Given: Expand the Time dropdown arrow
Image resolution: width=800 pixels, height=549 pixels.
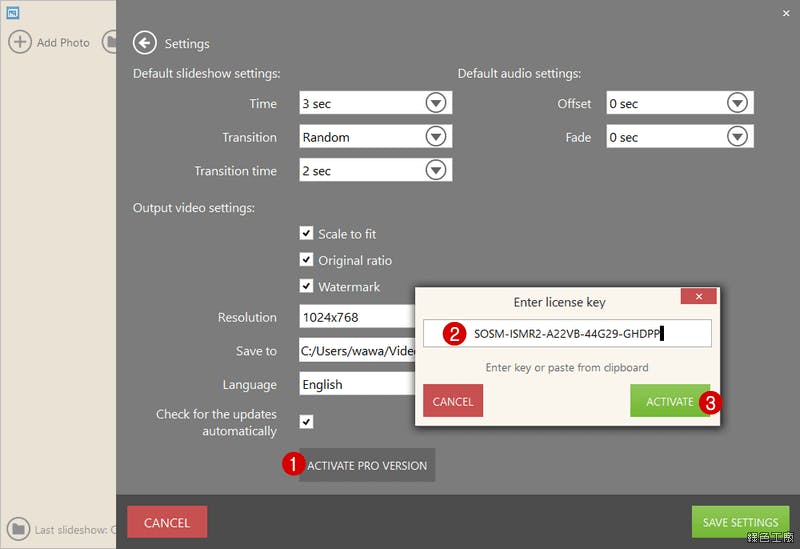Looking at the screenshot, I should point(436,103).
